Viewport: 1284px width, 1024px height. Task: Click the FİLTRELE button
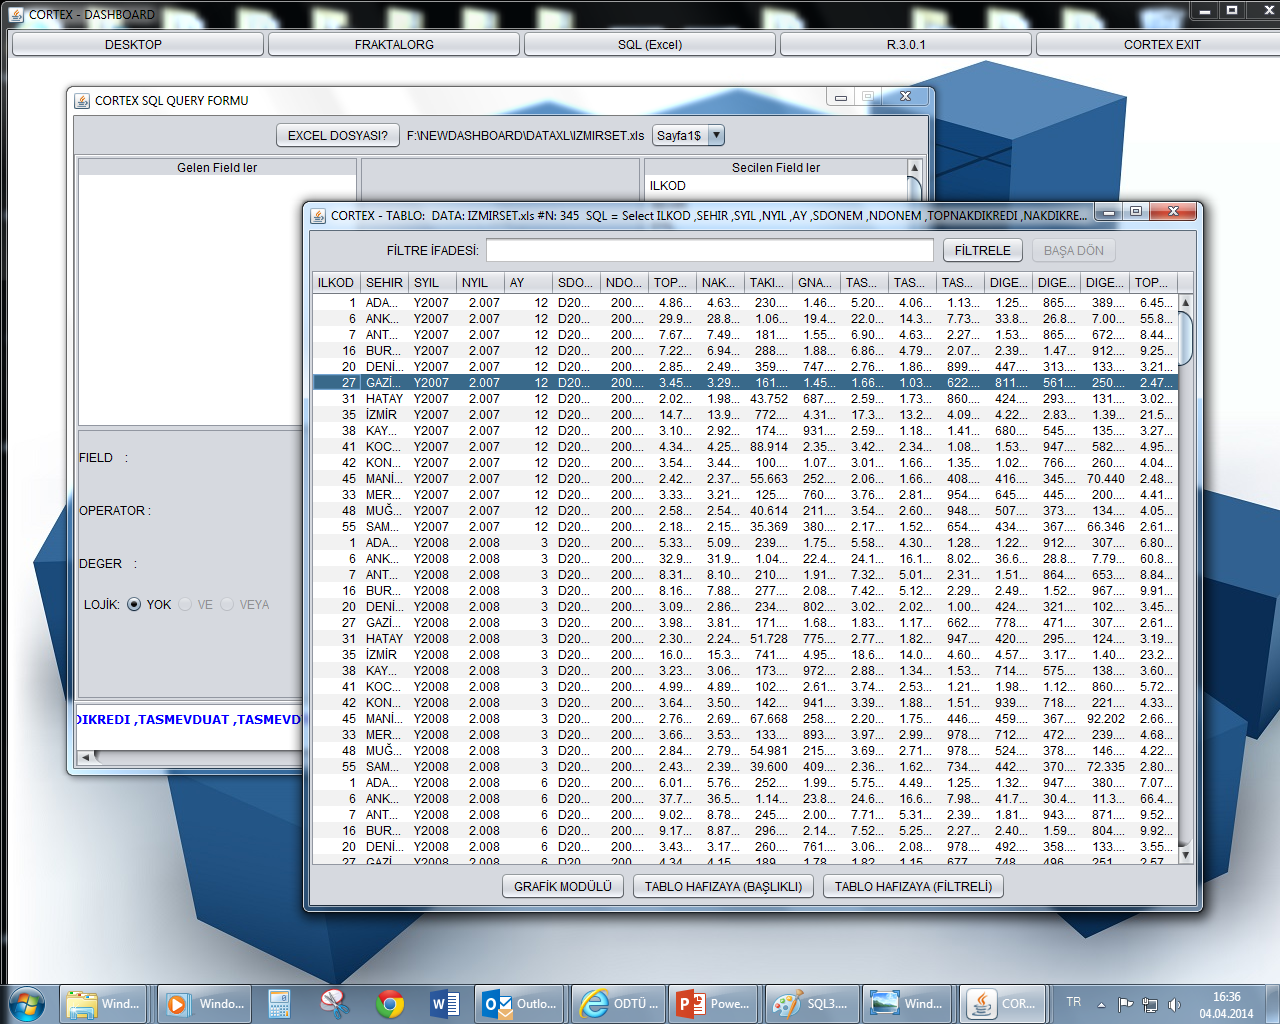982,250
